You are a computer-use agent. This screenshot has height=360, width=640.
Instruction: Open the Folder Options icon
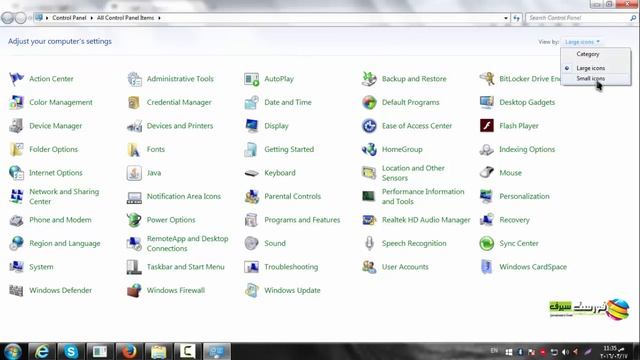[x=16, y=149]
